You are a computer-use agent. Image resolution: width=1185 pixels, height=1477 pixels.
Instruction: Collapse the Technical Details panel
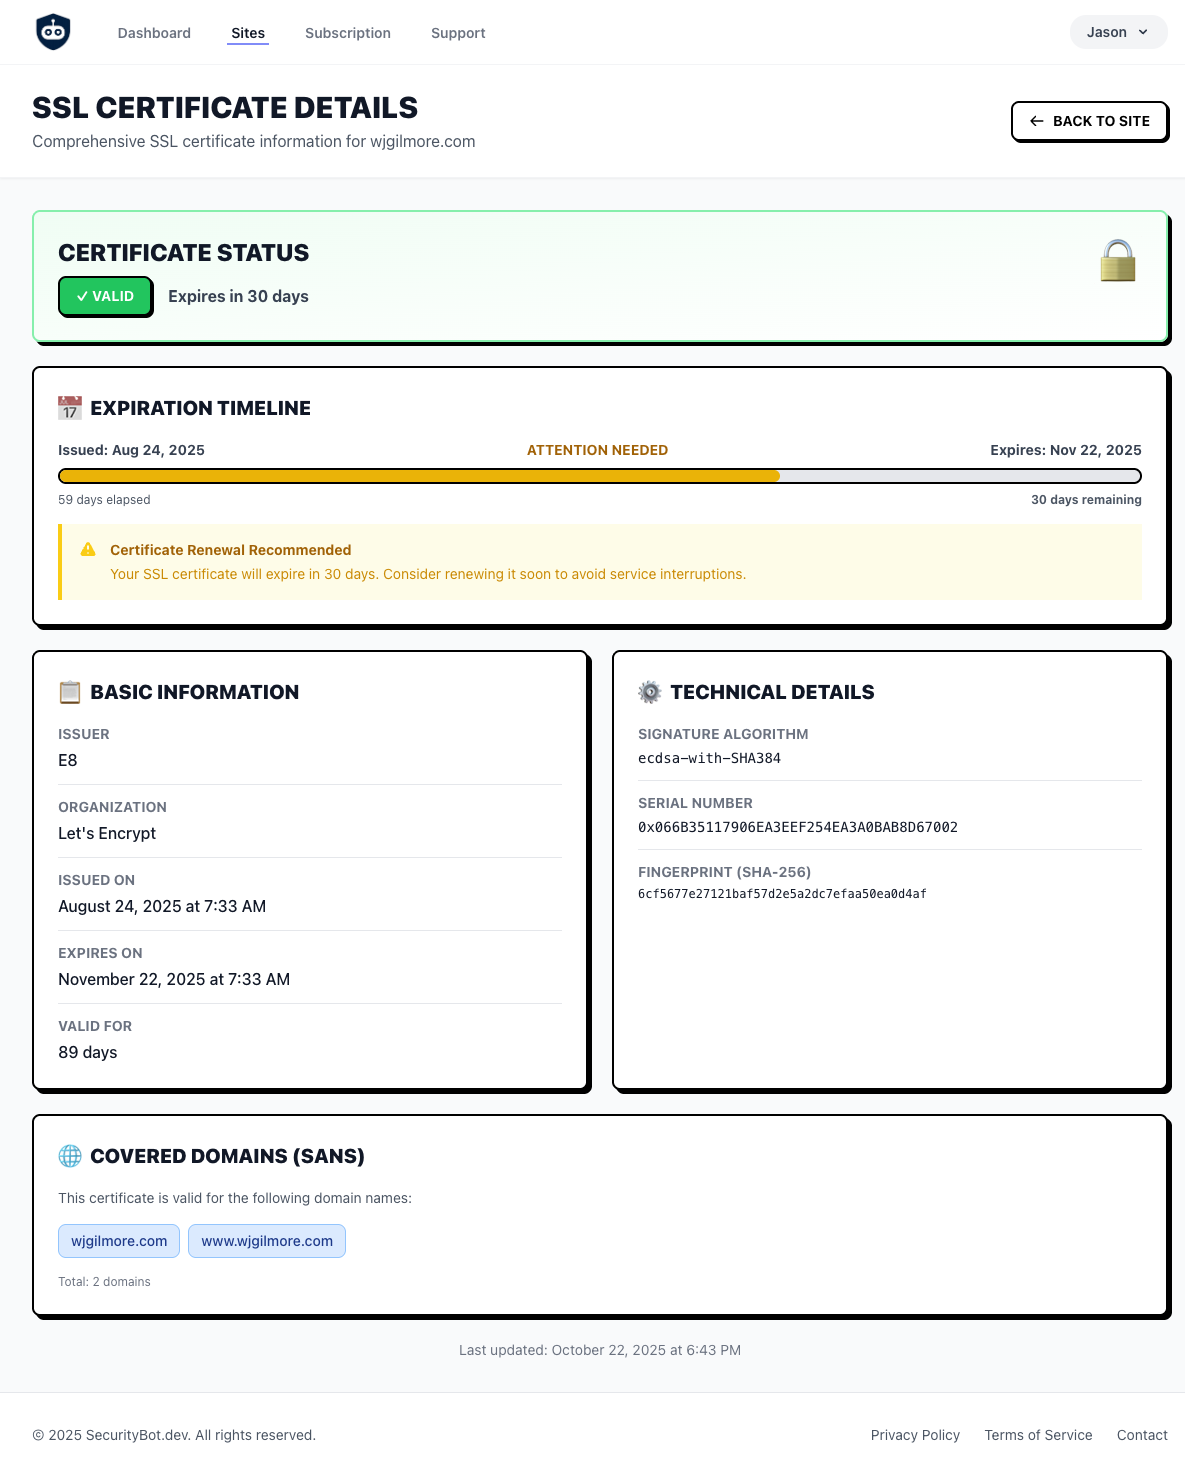773,691
